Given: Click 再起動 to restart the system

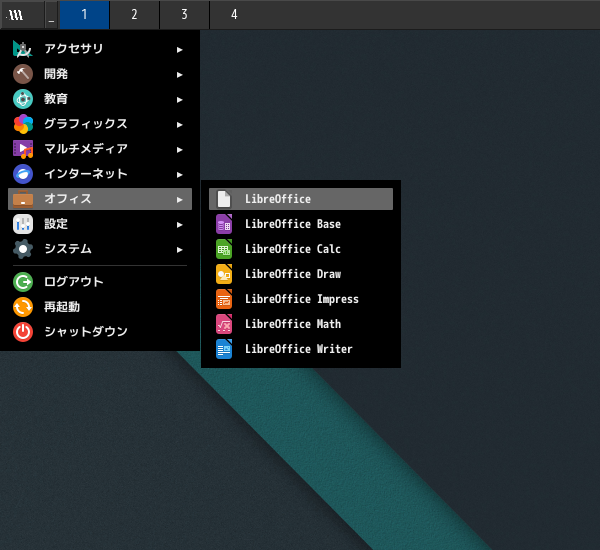Looking at the screenshot, I should tap(61, 306).
